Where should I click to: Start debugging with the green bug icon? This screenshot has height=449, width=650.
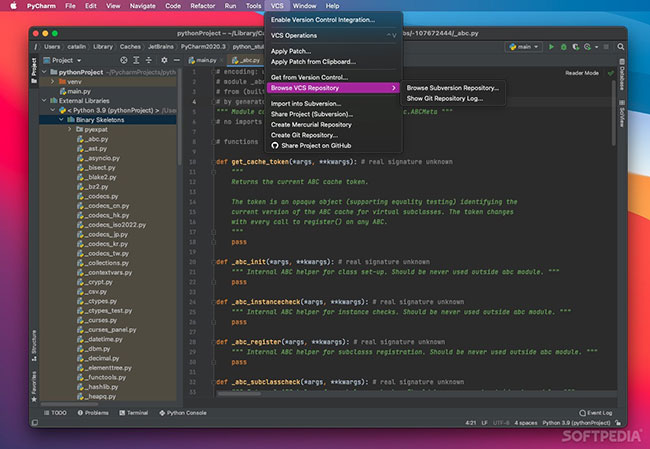pyautogui.click(x=563, y=47)
